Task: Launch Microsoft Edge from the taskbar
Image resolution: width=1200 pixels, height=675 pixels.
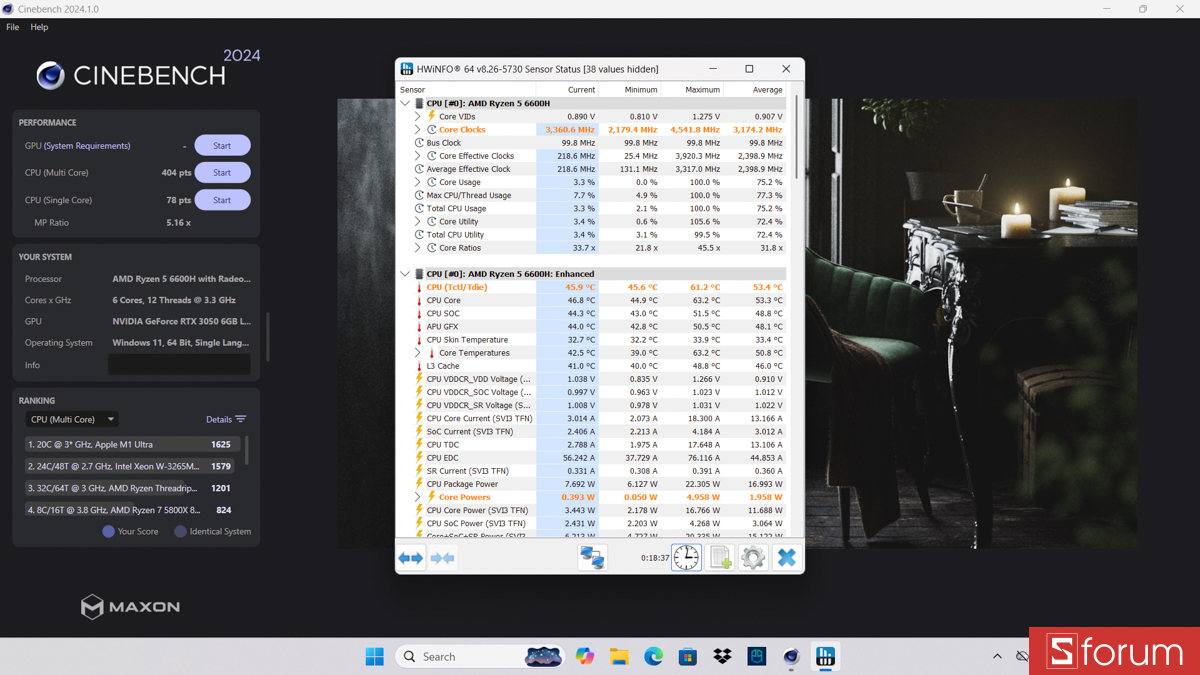Action: (653, 656)
